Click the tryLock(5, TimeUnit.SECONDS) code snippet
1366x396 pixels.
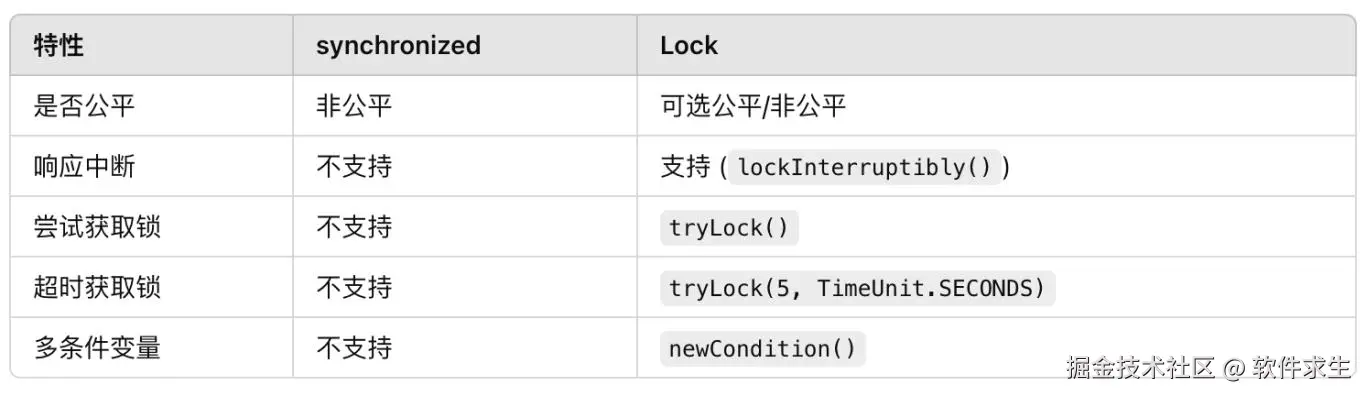857,288
